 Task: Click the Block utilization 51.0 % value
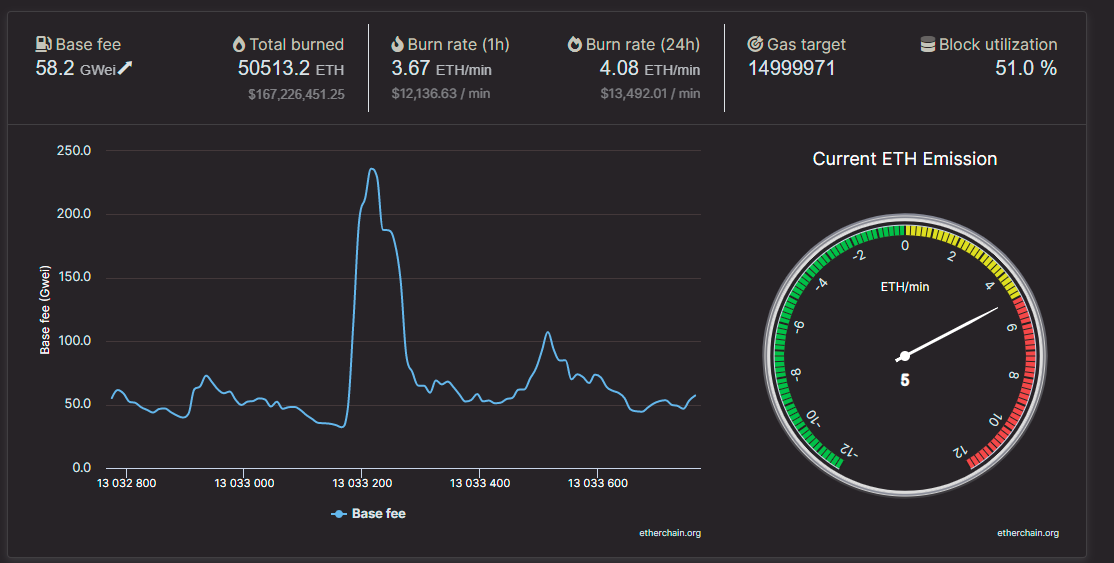(x=1026, y=68)
